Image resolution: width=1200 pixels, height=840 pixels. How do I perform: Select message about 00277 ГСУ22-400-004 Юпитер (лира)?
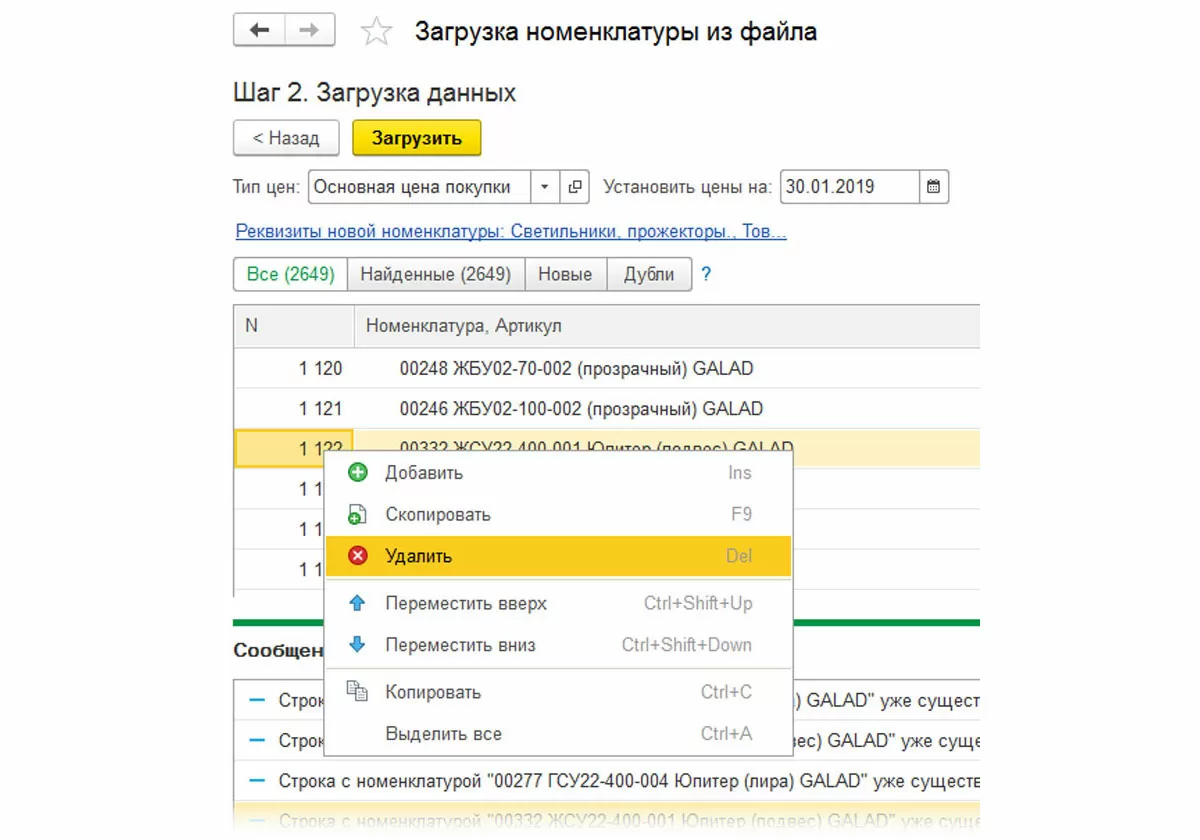click(x=607, y=780)
